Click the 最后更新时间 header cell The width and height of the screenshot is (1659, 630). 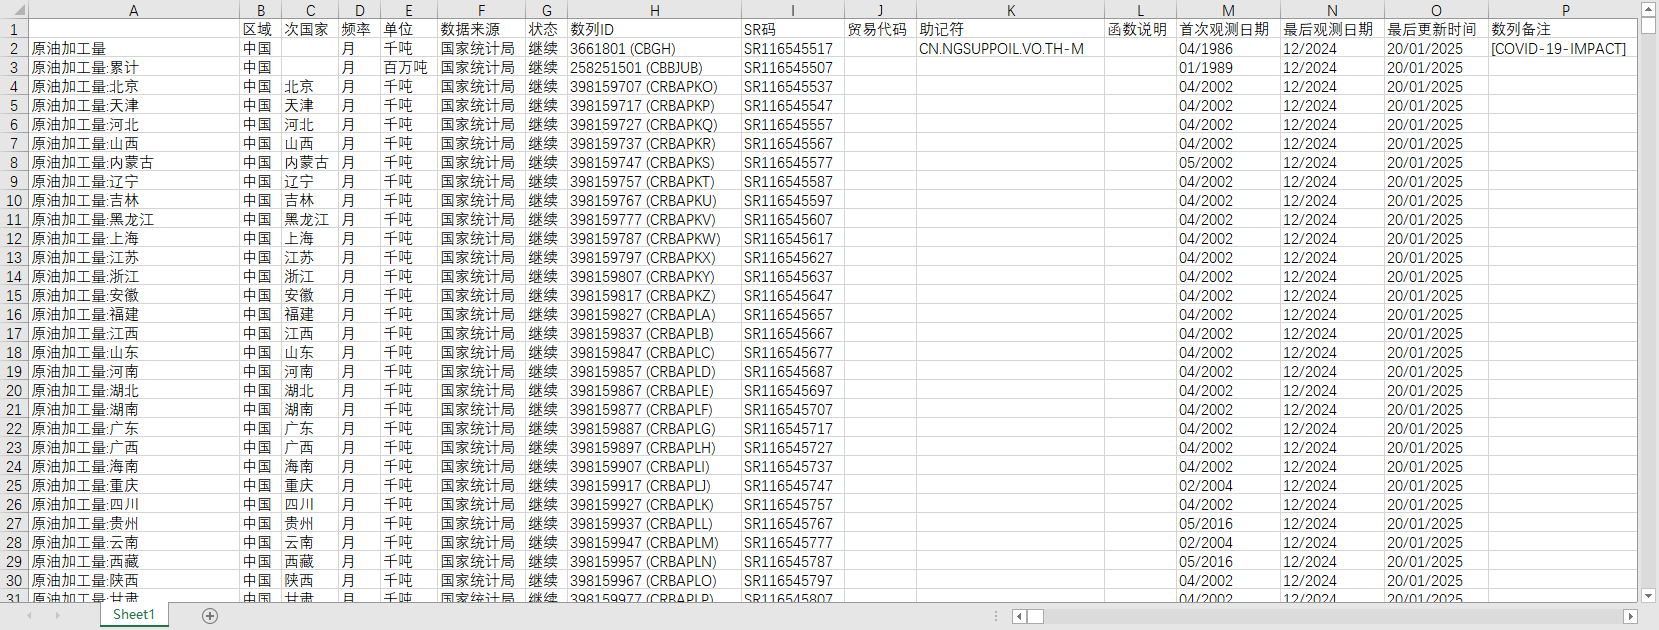click(x=1436, y=29)
